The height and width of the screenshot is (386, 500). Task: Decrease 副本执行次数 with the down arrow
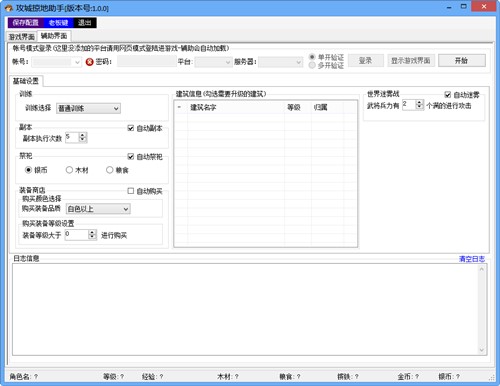click(83, 140)
